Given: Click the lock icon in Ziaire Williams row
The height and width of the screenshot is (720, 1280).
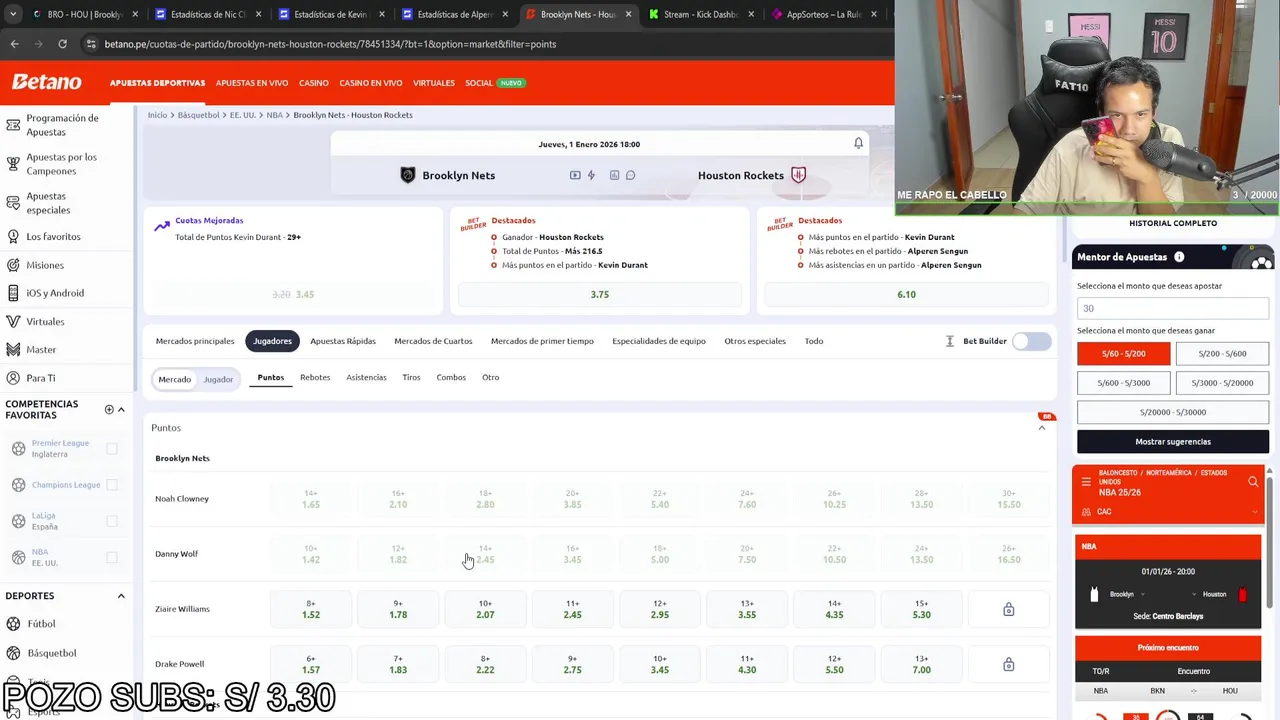Looking at the screenshot, I should click(x=1008, y=609).
